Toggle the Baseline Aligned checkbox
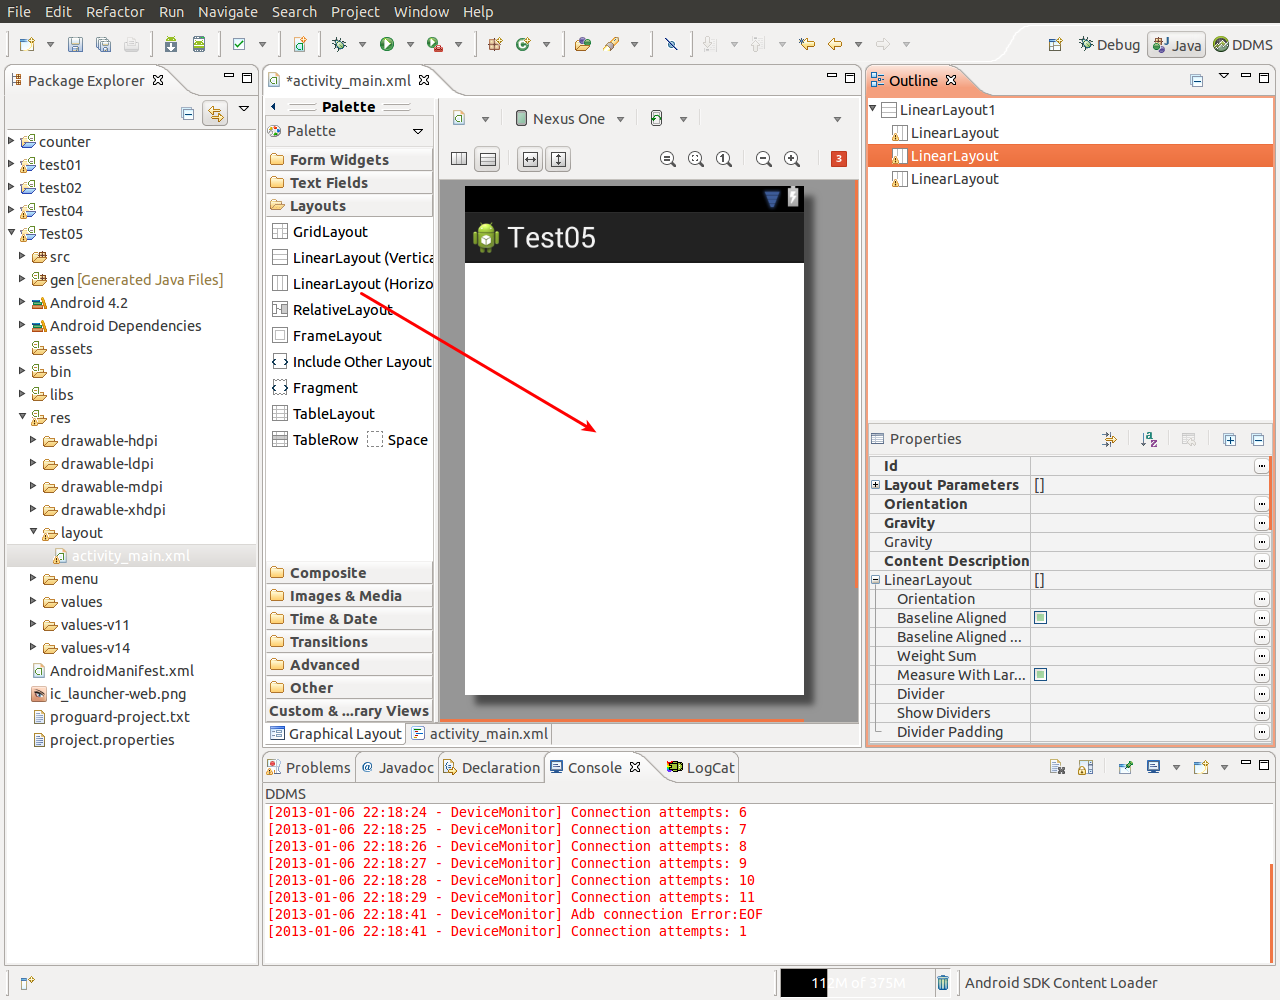Screen dimensions: 1280x1000 tap(1040, 618)
